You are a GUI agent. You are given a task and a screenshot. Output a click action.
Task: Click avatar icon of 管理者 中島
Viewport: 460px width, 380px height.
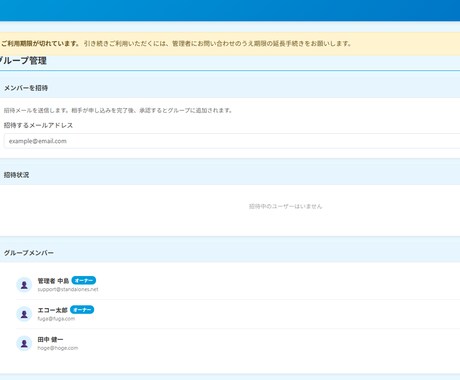pos(24,285)
